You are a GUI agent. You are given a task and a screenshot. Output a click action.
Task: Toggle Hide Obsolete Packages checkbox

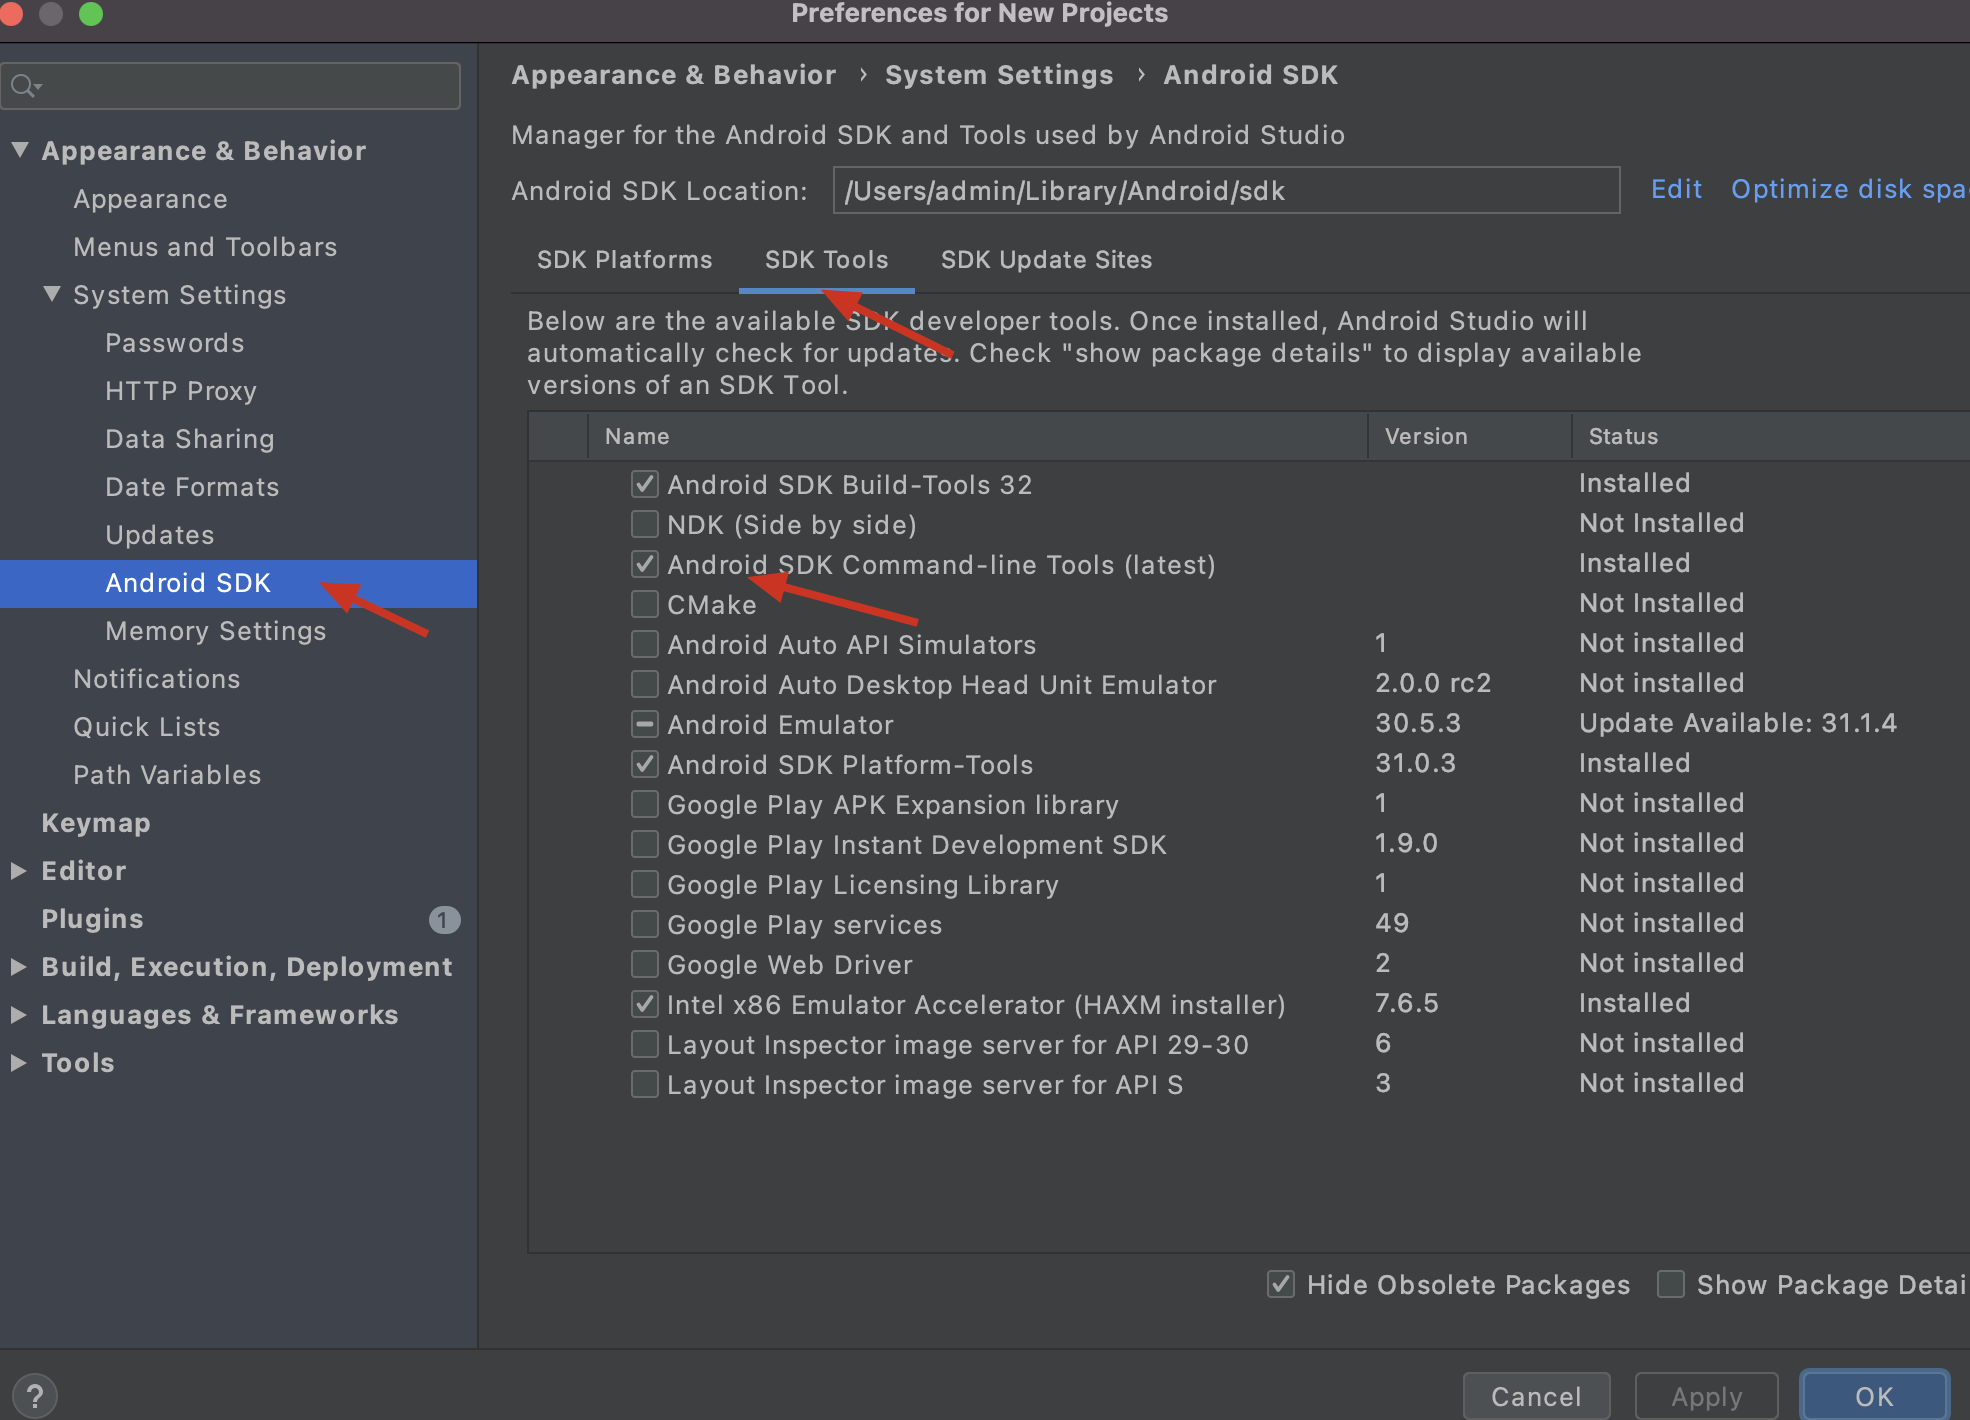click(x=1281, y=1285)
